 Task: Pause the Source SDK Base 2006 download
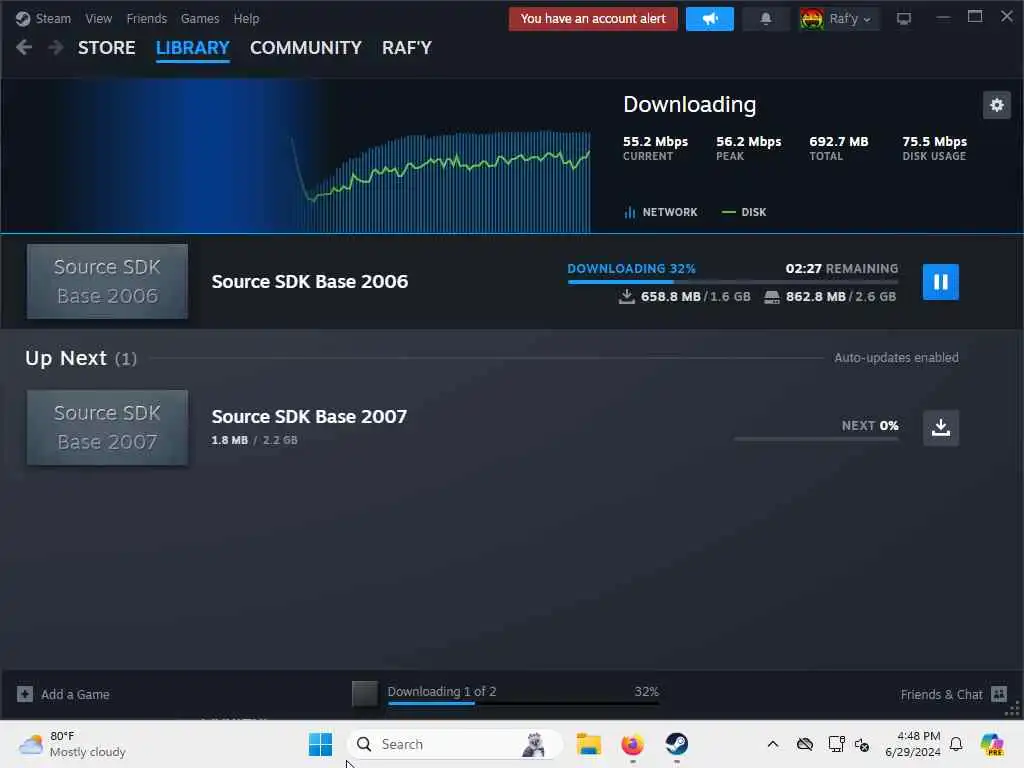pos(940,282)
